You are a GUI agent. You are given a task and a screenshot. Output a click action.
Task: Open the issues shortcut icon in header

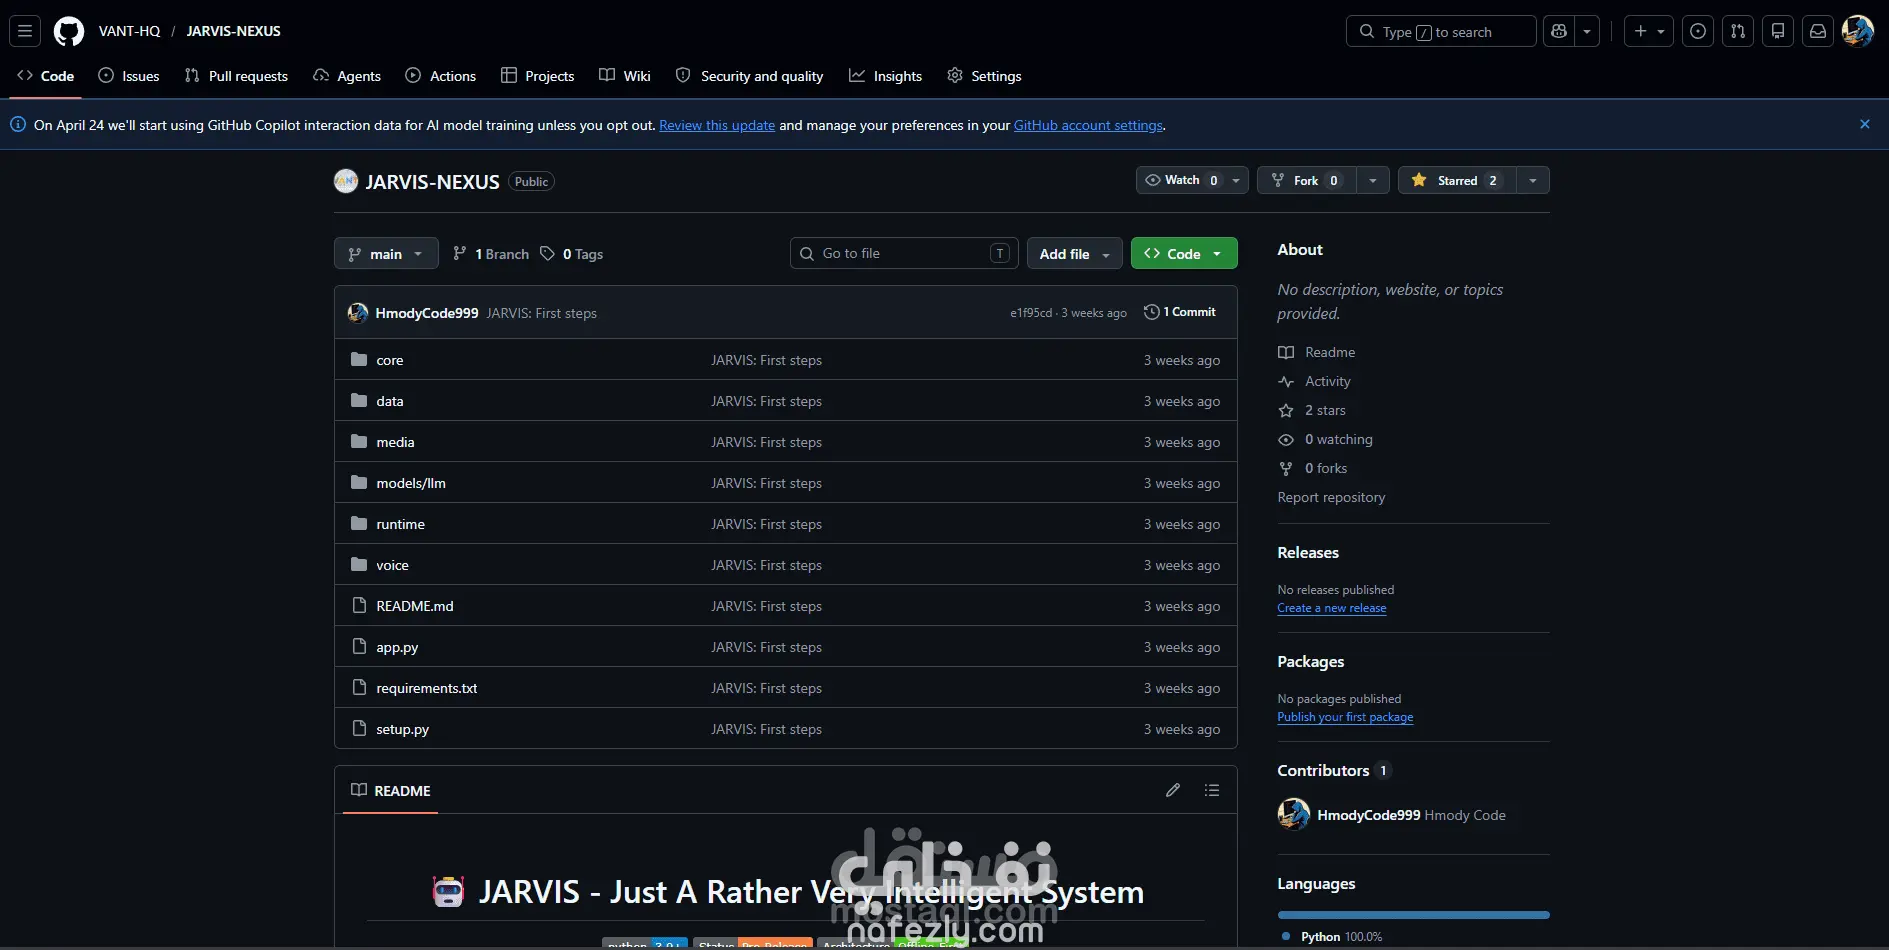click(x=1698, y=31)
